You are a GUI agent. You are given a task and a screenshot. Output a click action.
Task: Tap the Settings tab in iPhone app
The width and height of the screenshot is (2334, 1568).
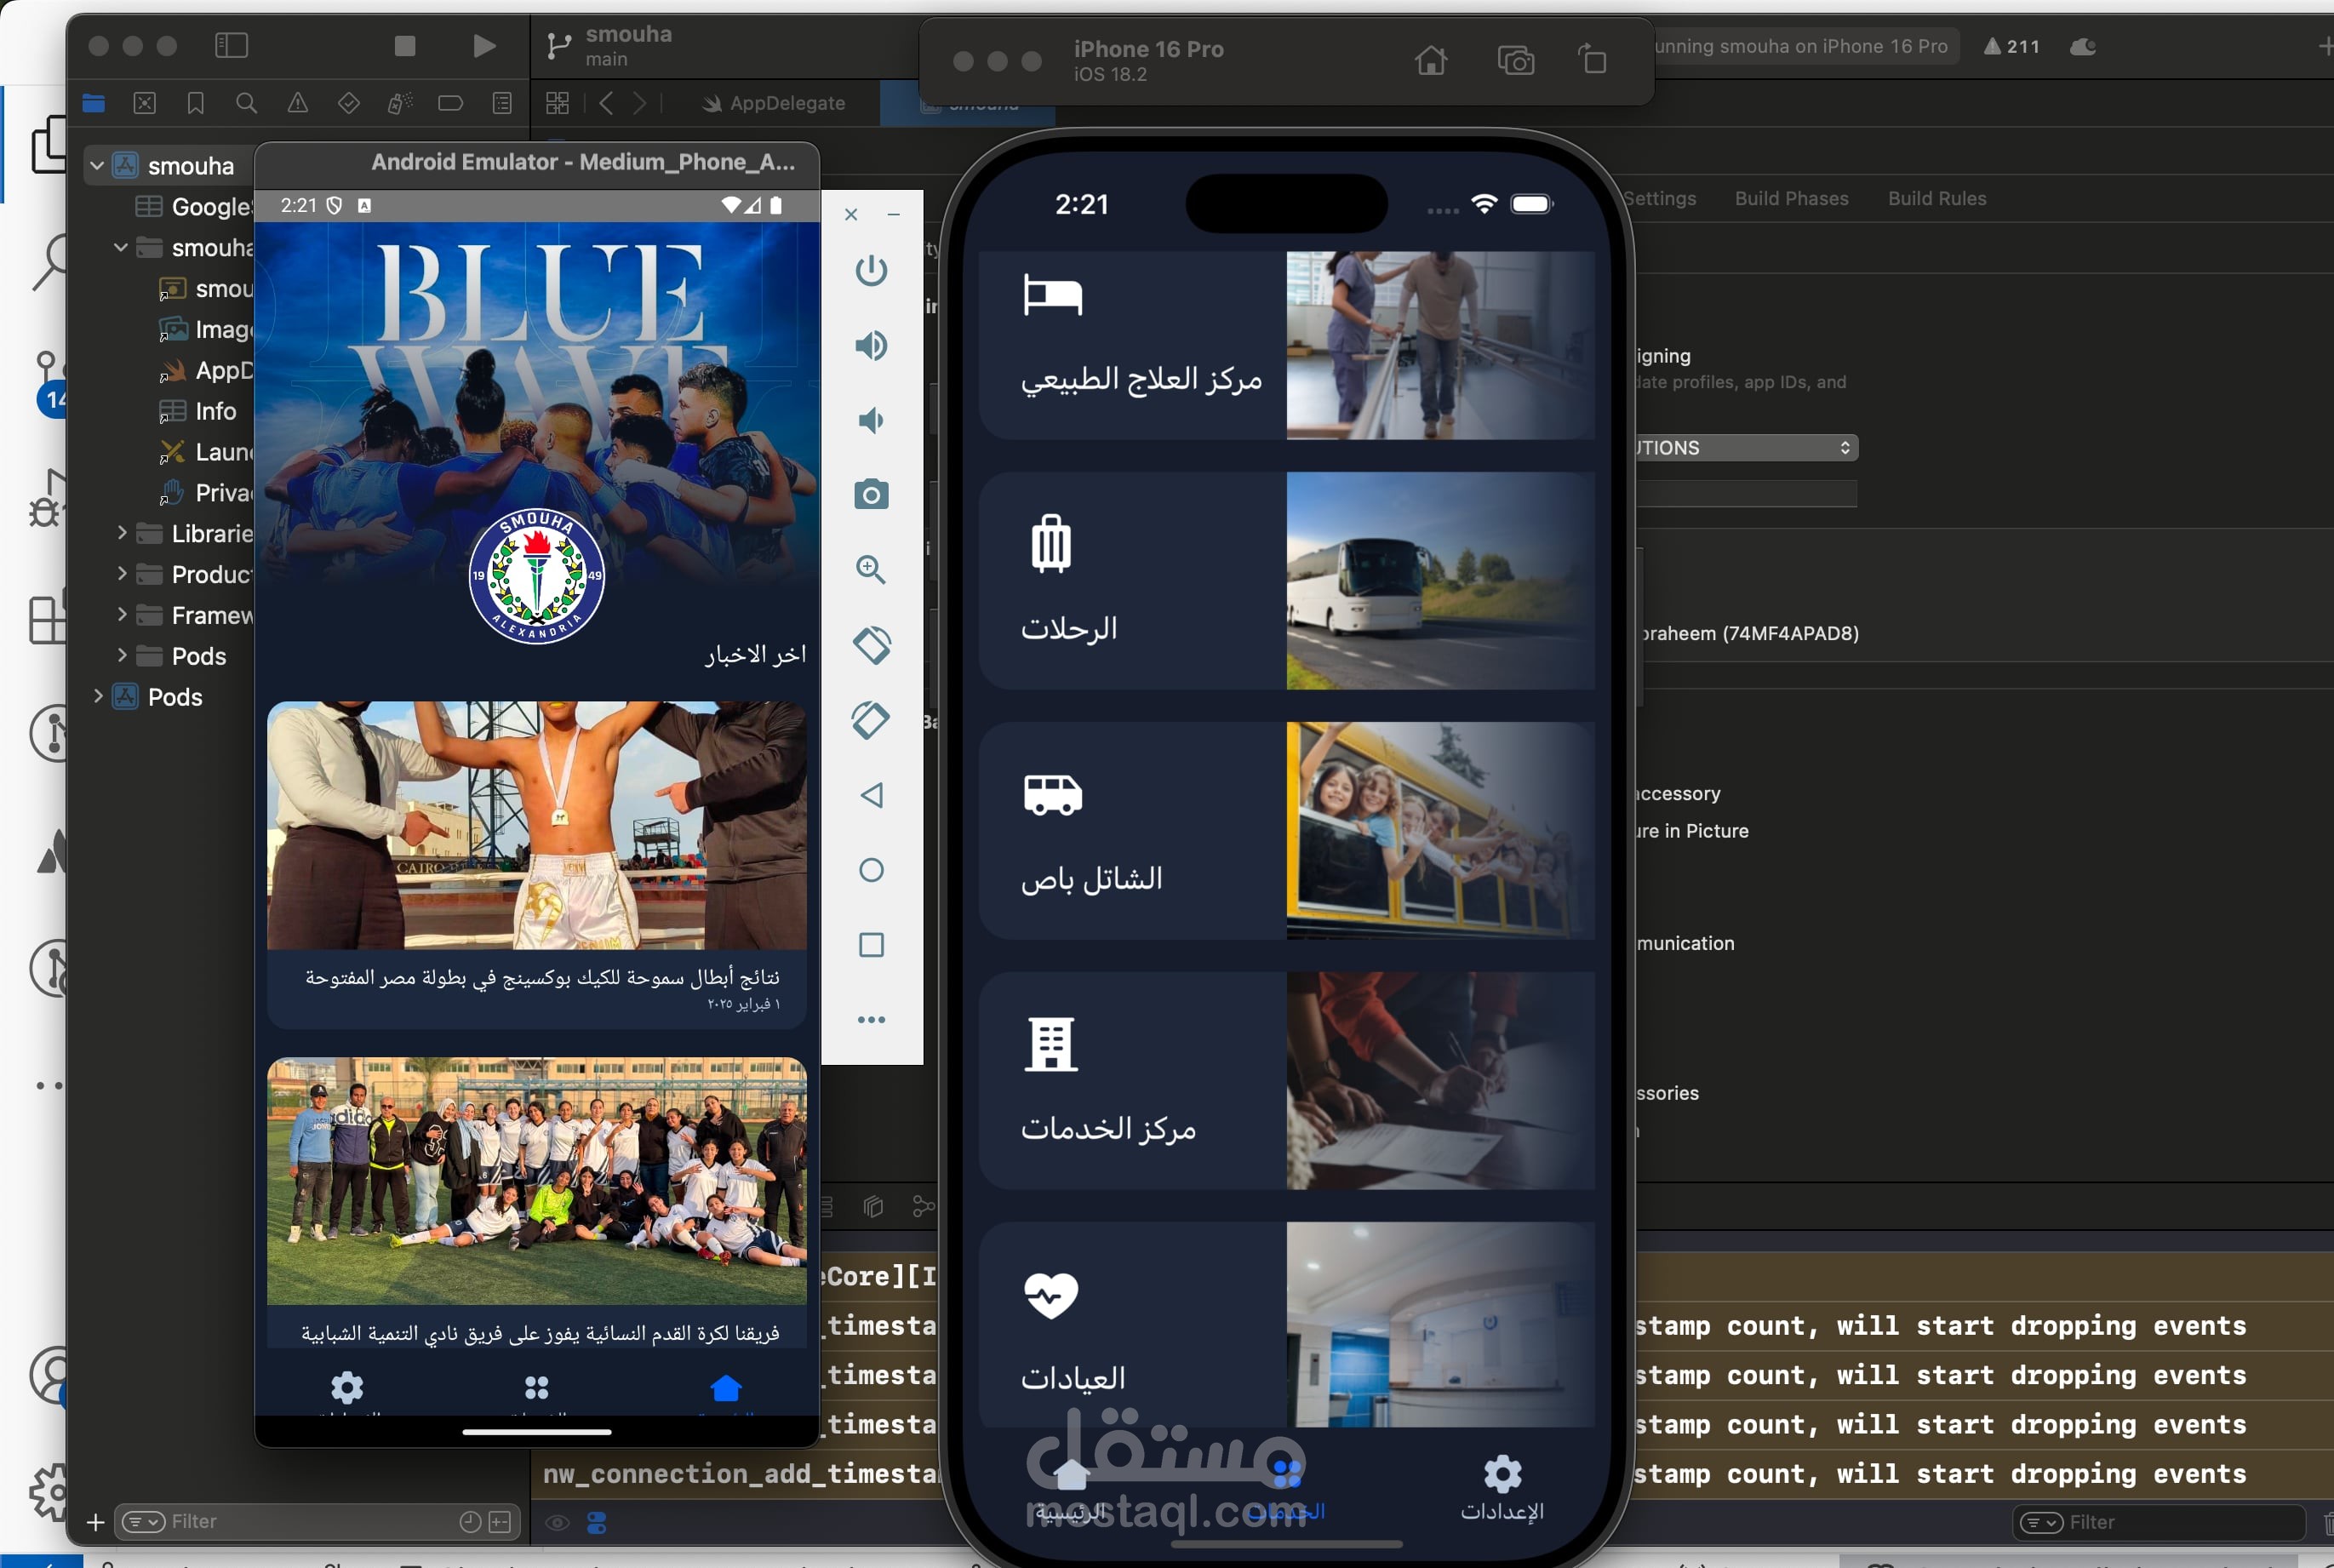(x=1502, y=1489)
